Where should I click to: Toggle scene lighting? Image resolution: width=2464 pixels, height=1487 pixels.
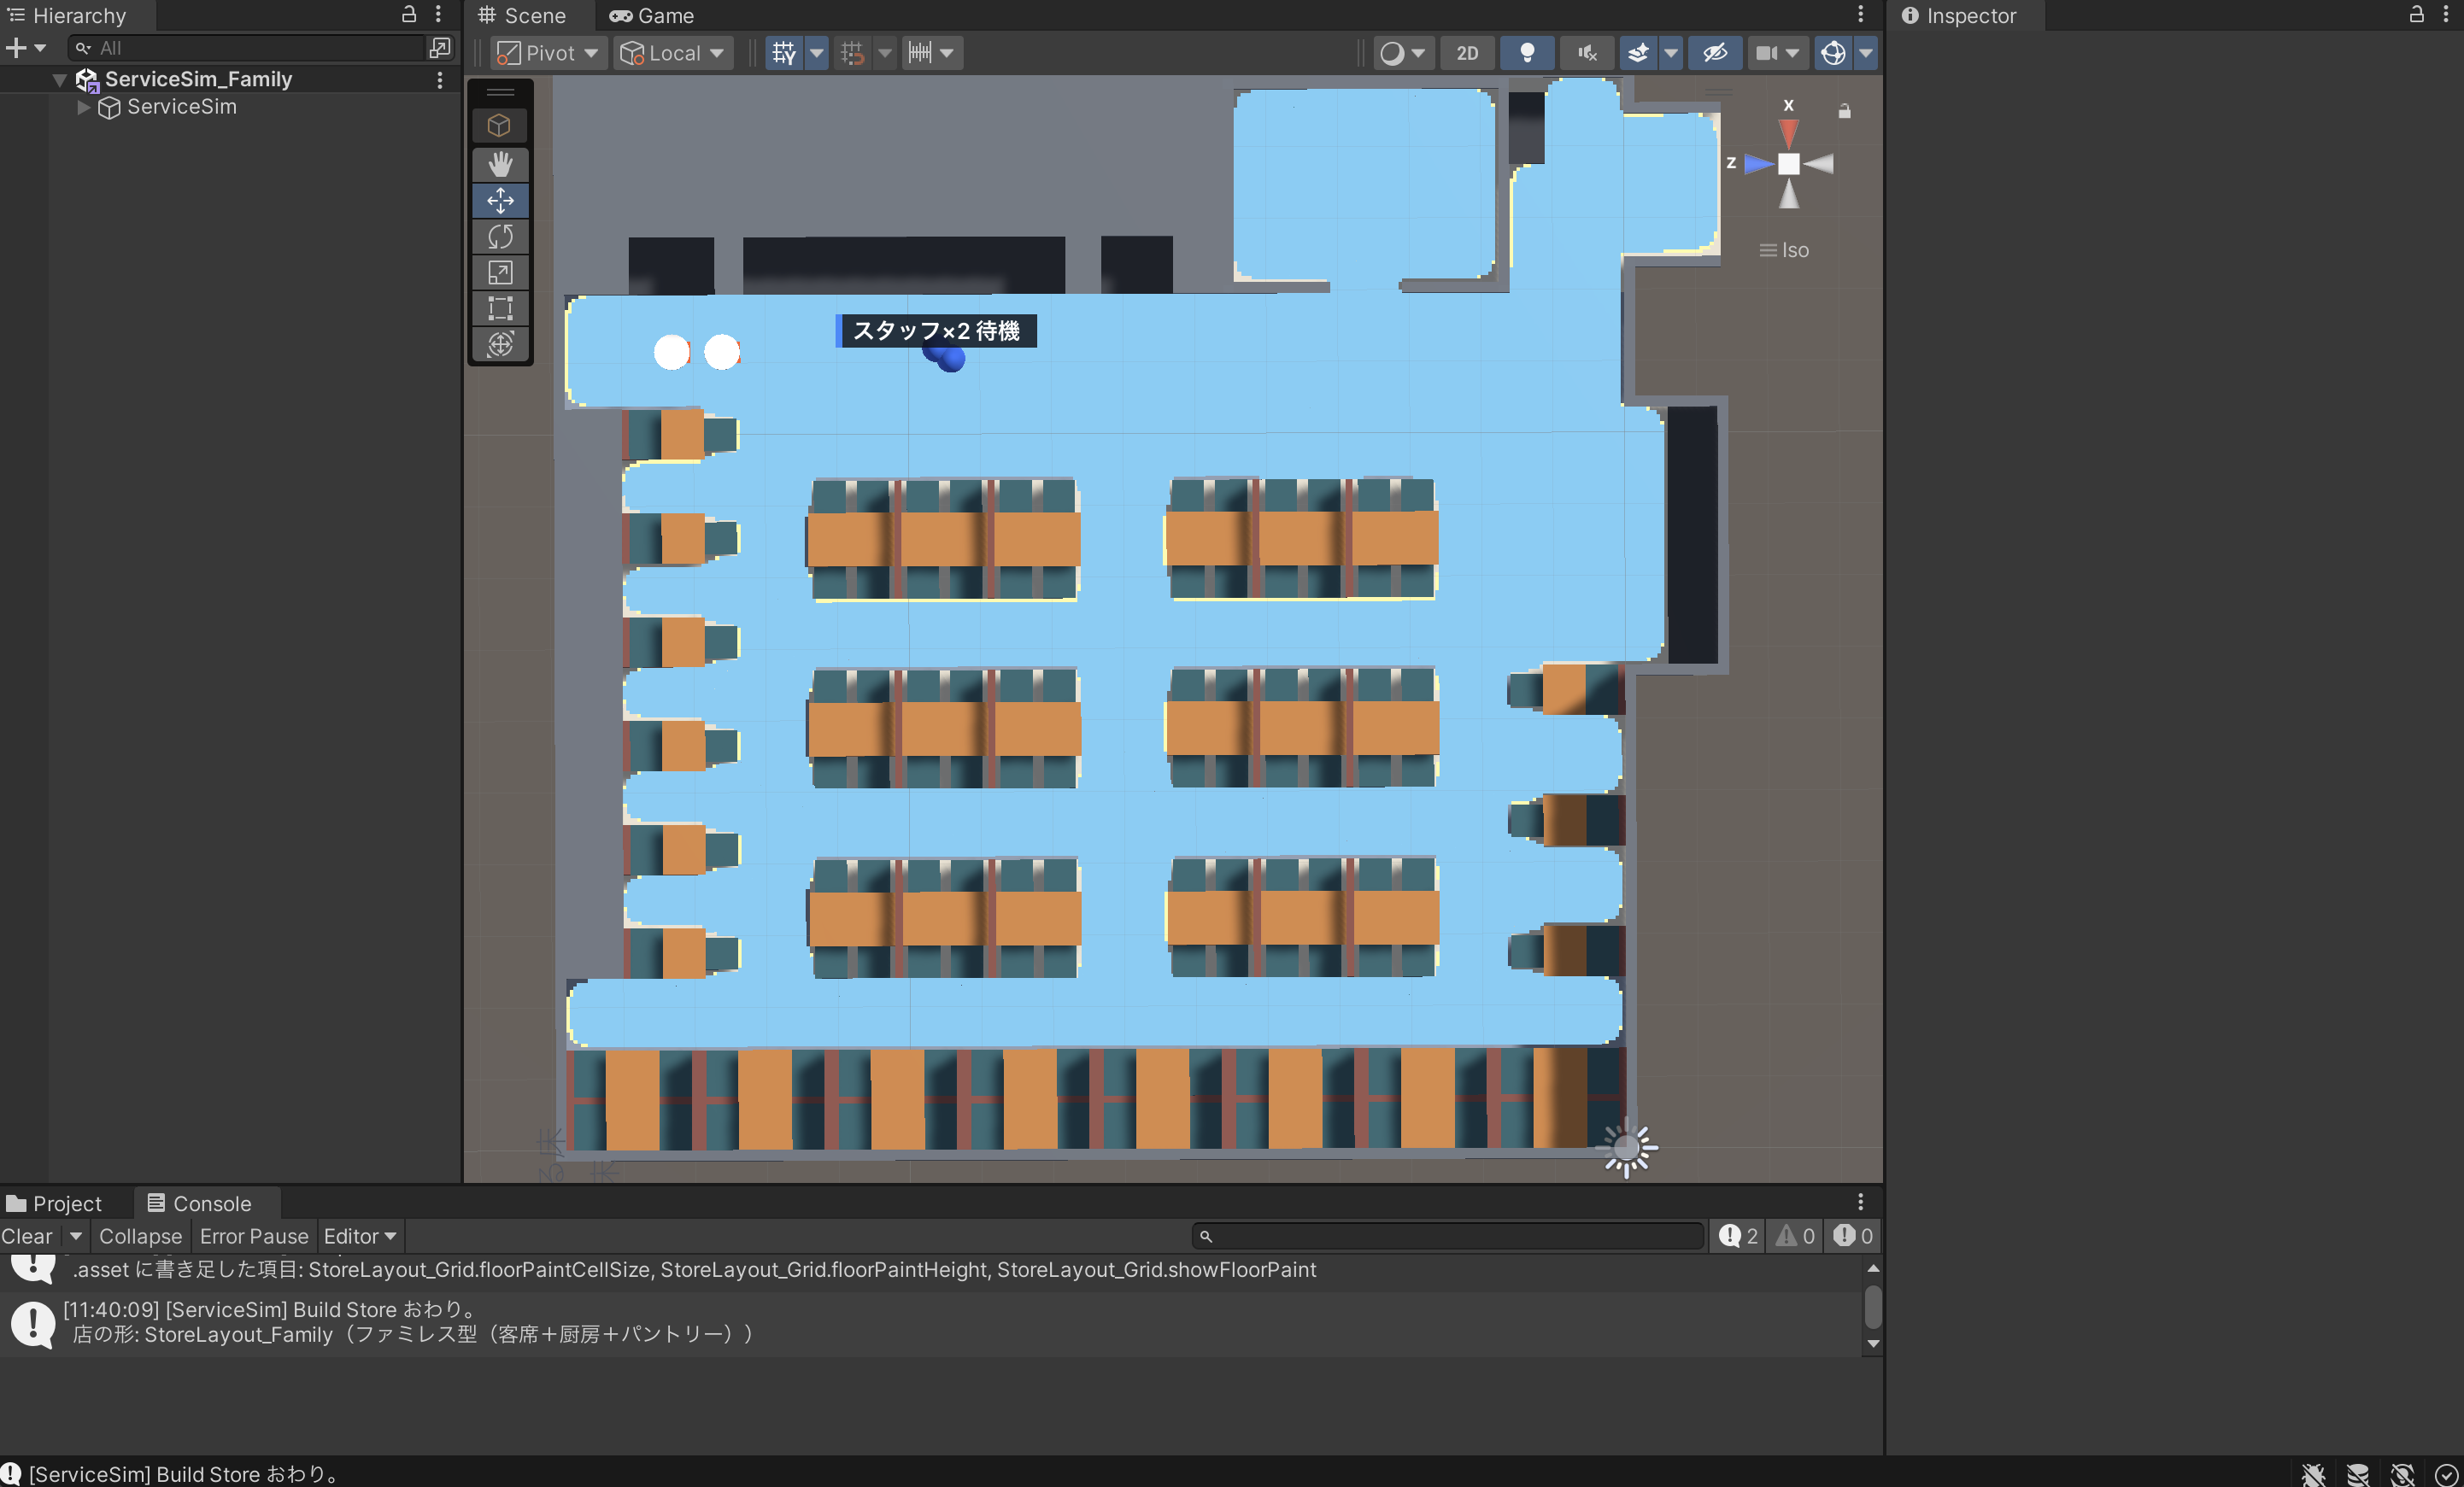point(1527,52)
